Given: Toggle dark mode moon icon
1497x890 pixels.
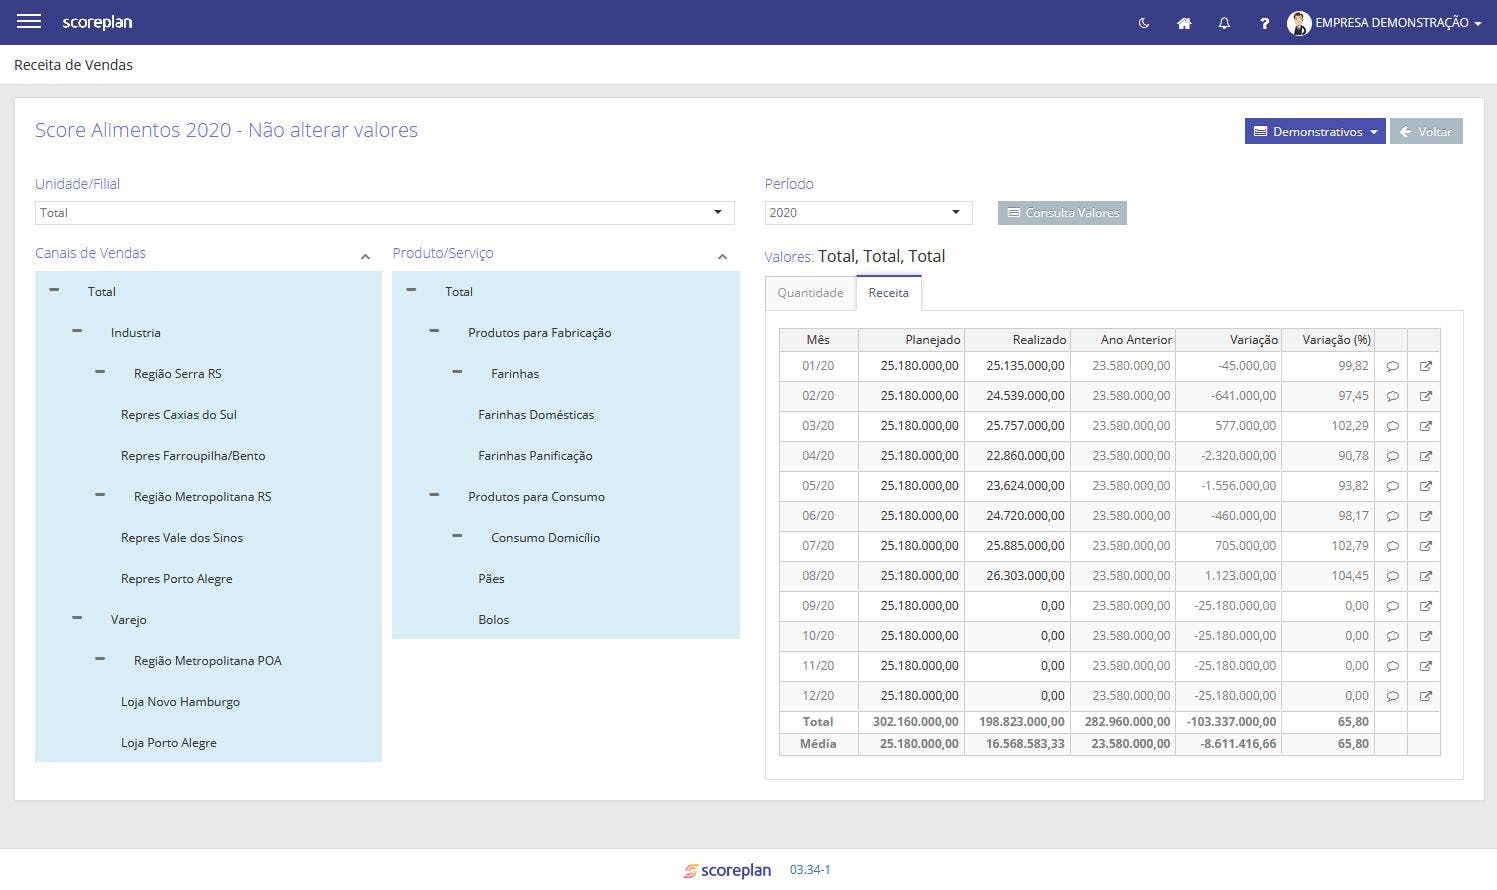Looking at the screenshot, I should tap(1144, 23).
